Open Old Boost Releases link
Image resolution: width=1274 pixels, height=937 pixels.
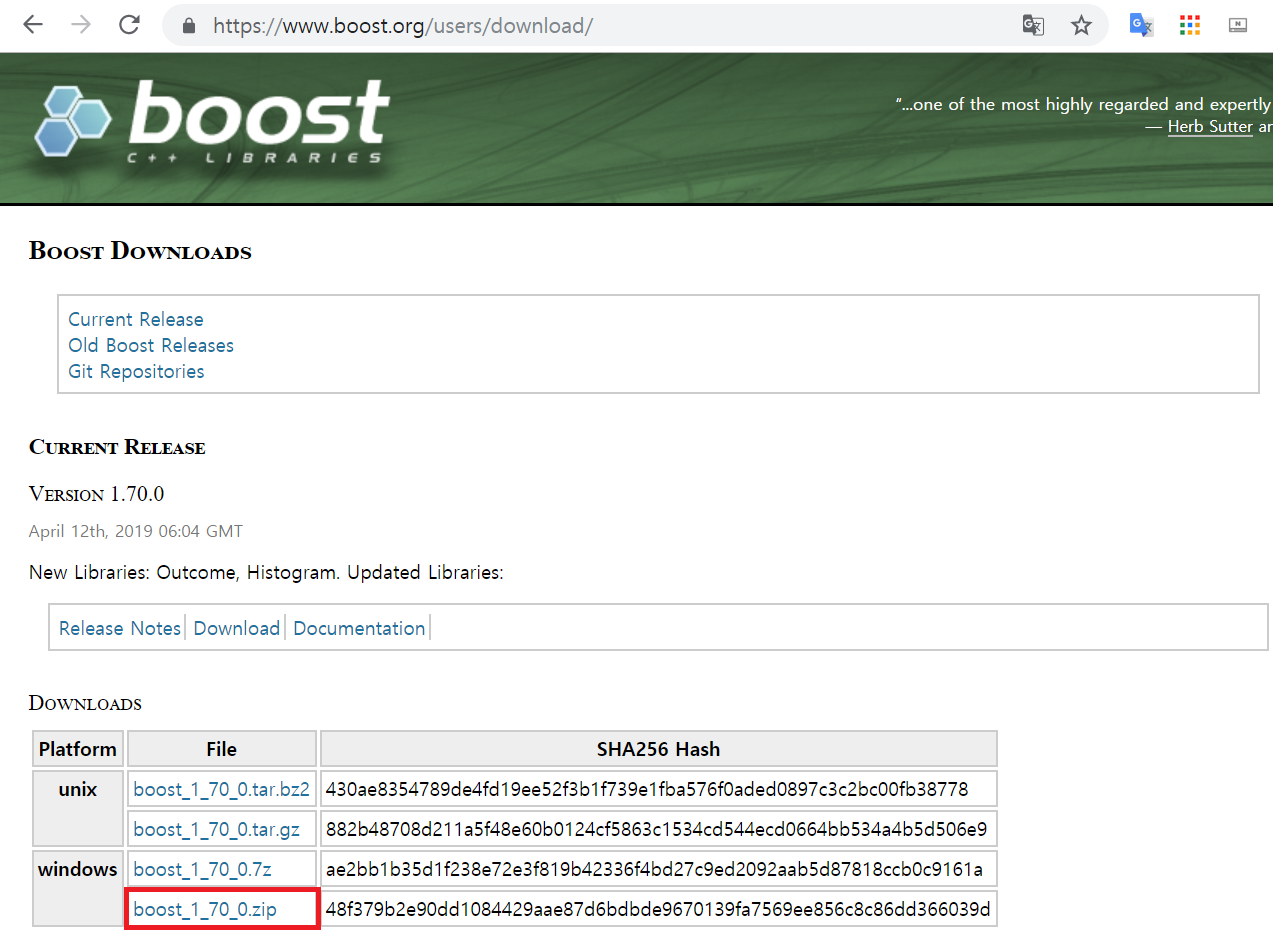(x=151, y=345)
